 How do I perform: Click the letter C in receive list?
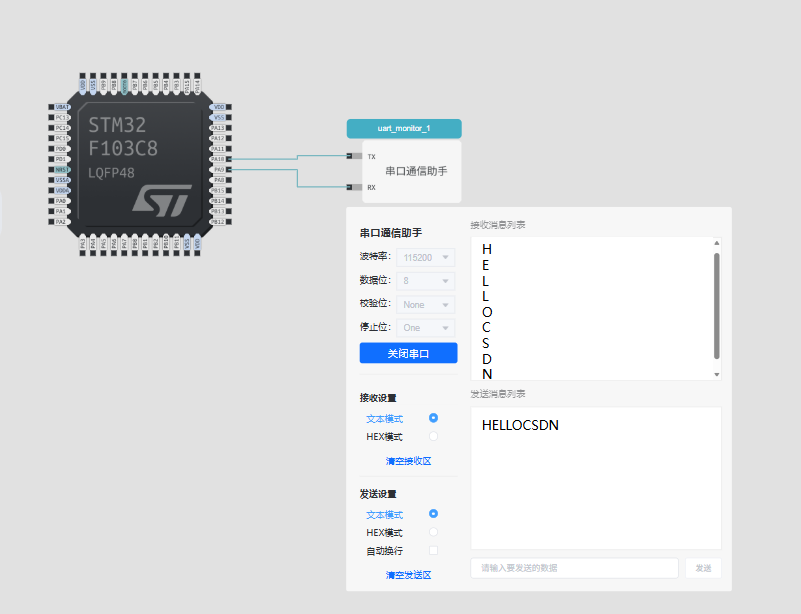click(486, 327)
